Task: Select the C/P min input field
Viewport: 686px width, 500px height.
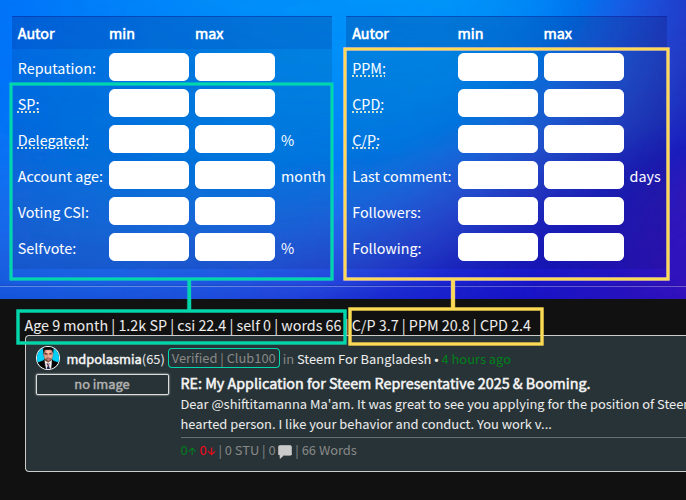Action: click(498, 139)
